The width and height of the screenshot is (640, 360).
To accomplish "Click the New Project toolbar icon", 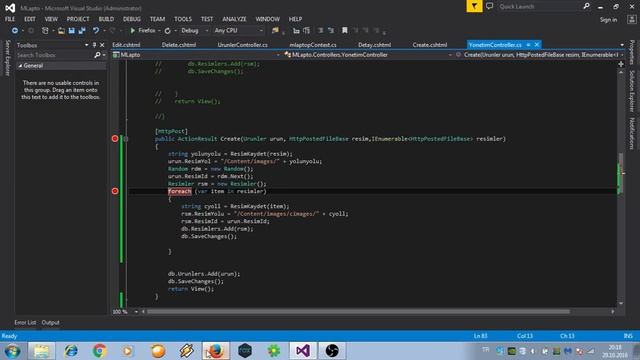I will pyautogui.click(x=45, y=31).
